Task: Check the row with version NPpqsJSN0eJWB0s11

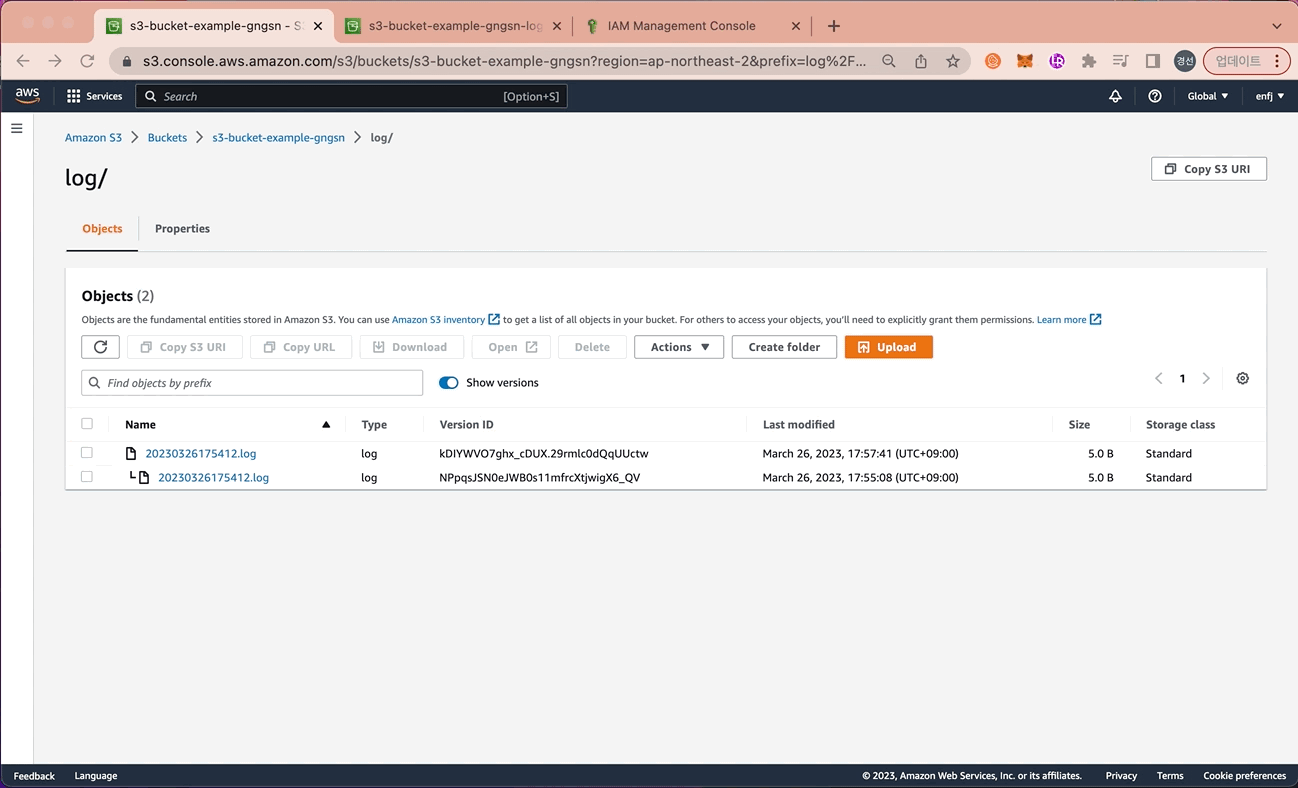Action: [87, 477]
